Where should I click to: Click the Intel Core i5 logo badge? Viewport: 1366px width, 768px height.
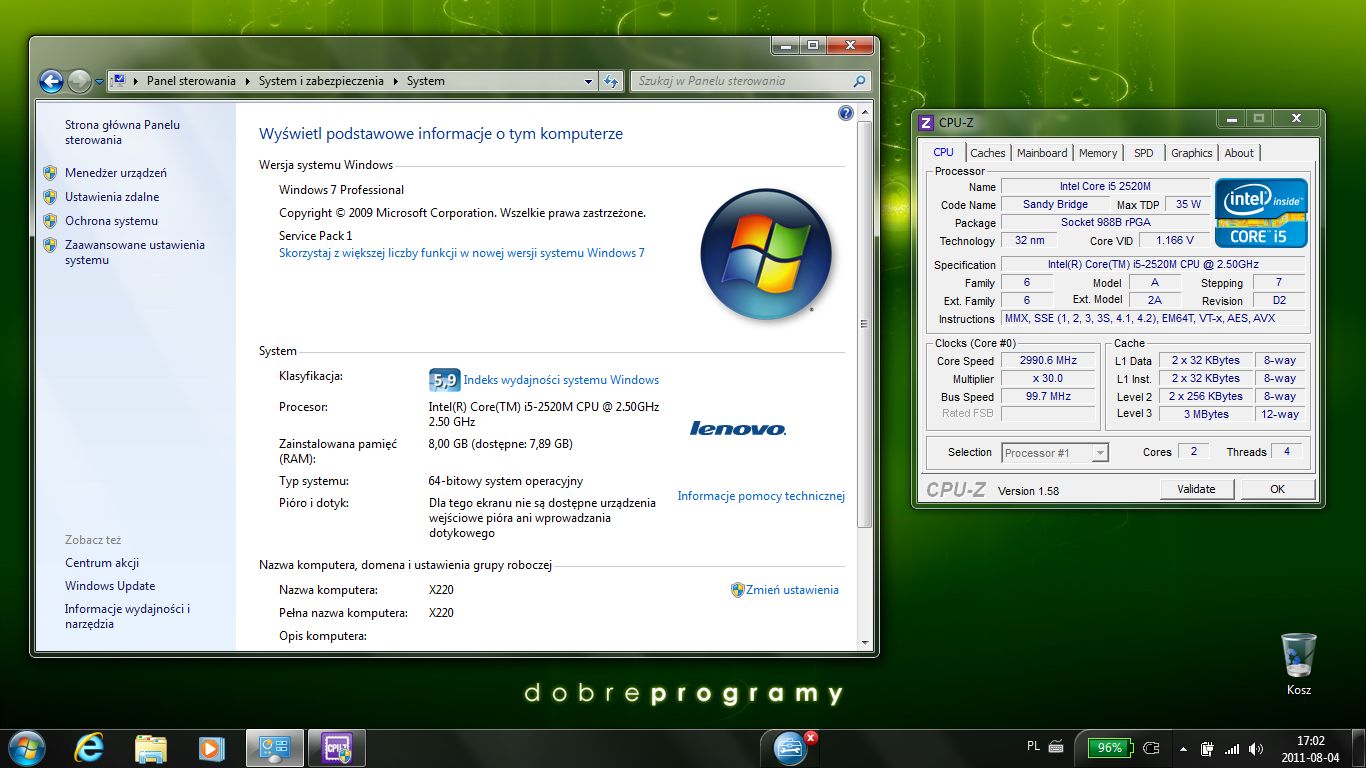1261,213
